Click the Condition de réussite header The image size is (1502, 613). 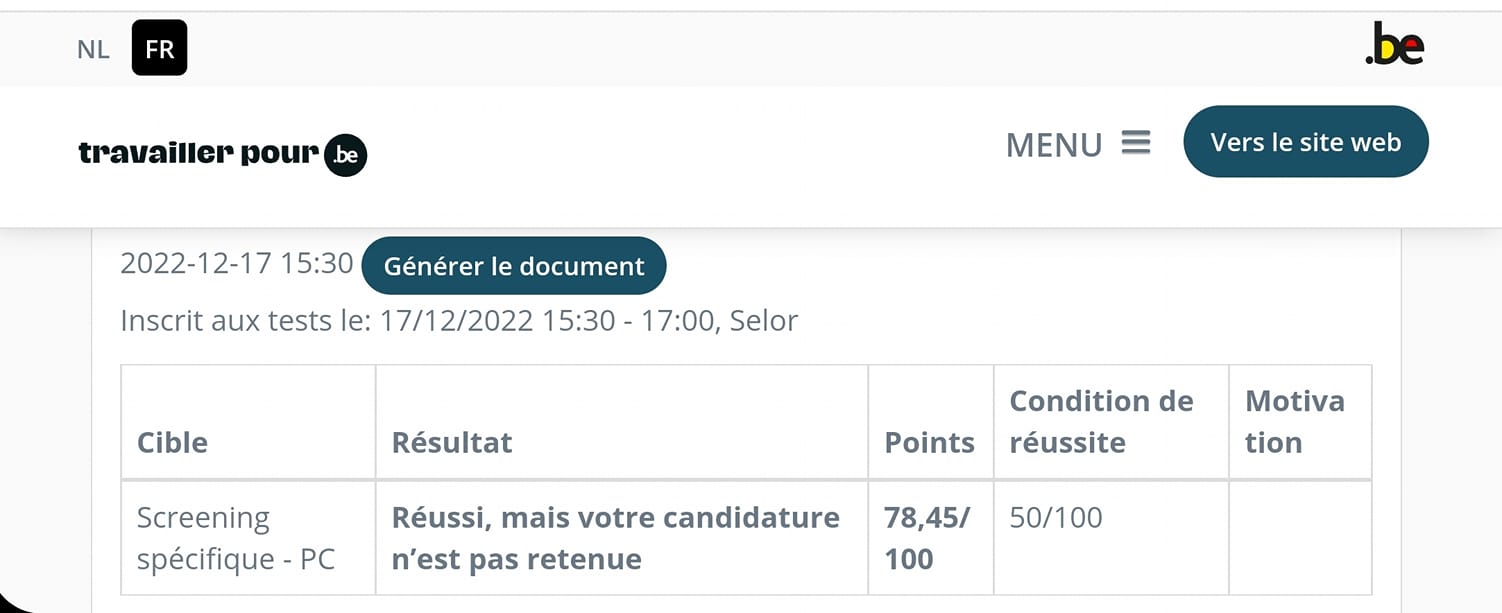click(x=1100, y=421)
